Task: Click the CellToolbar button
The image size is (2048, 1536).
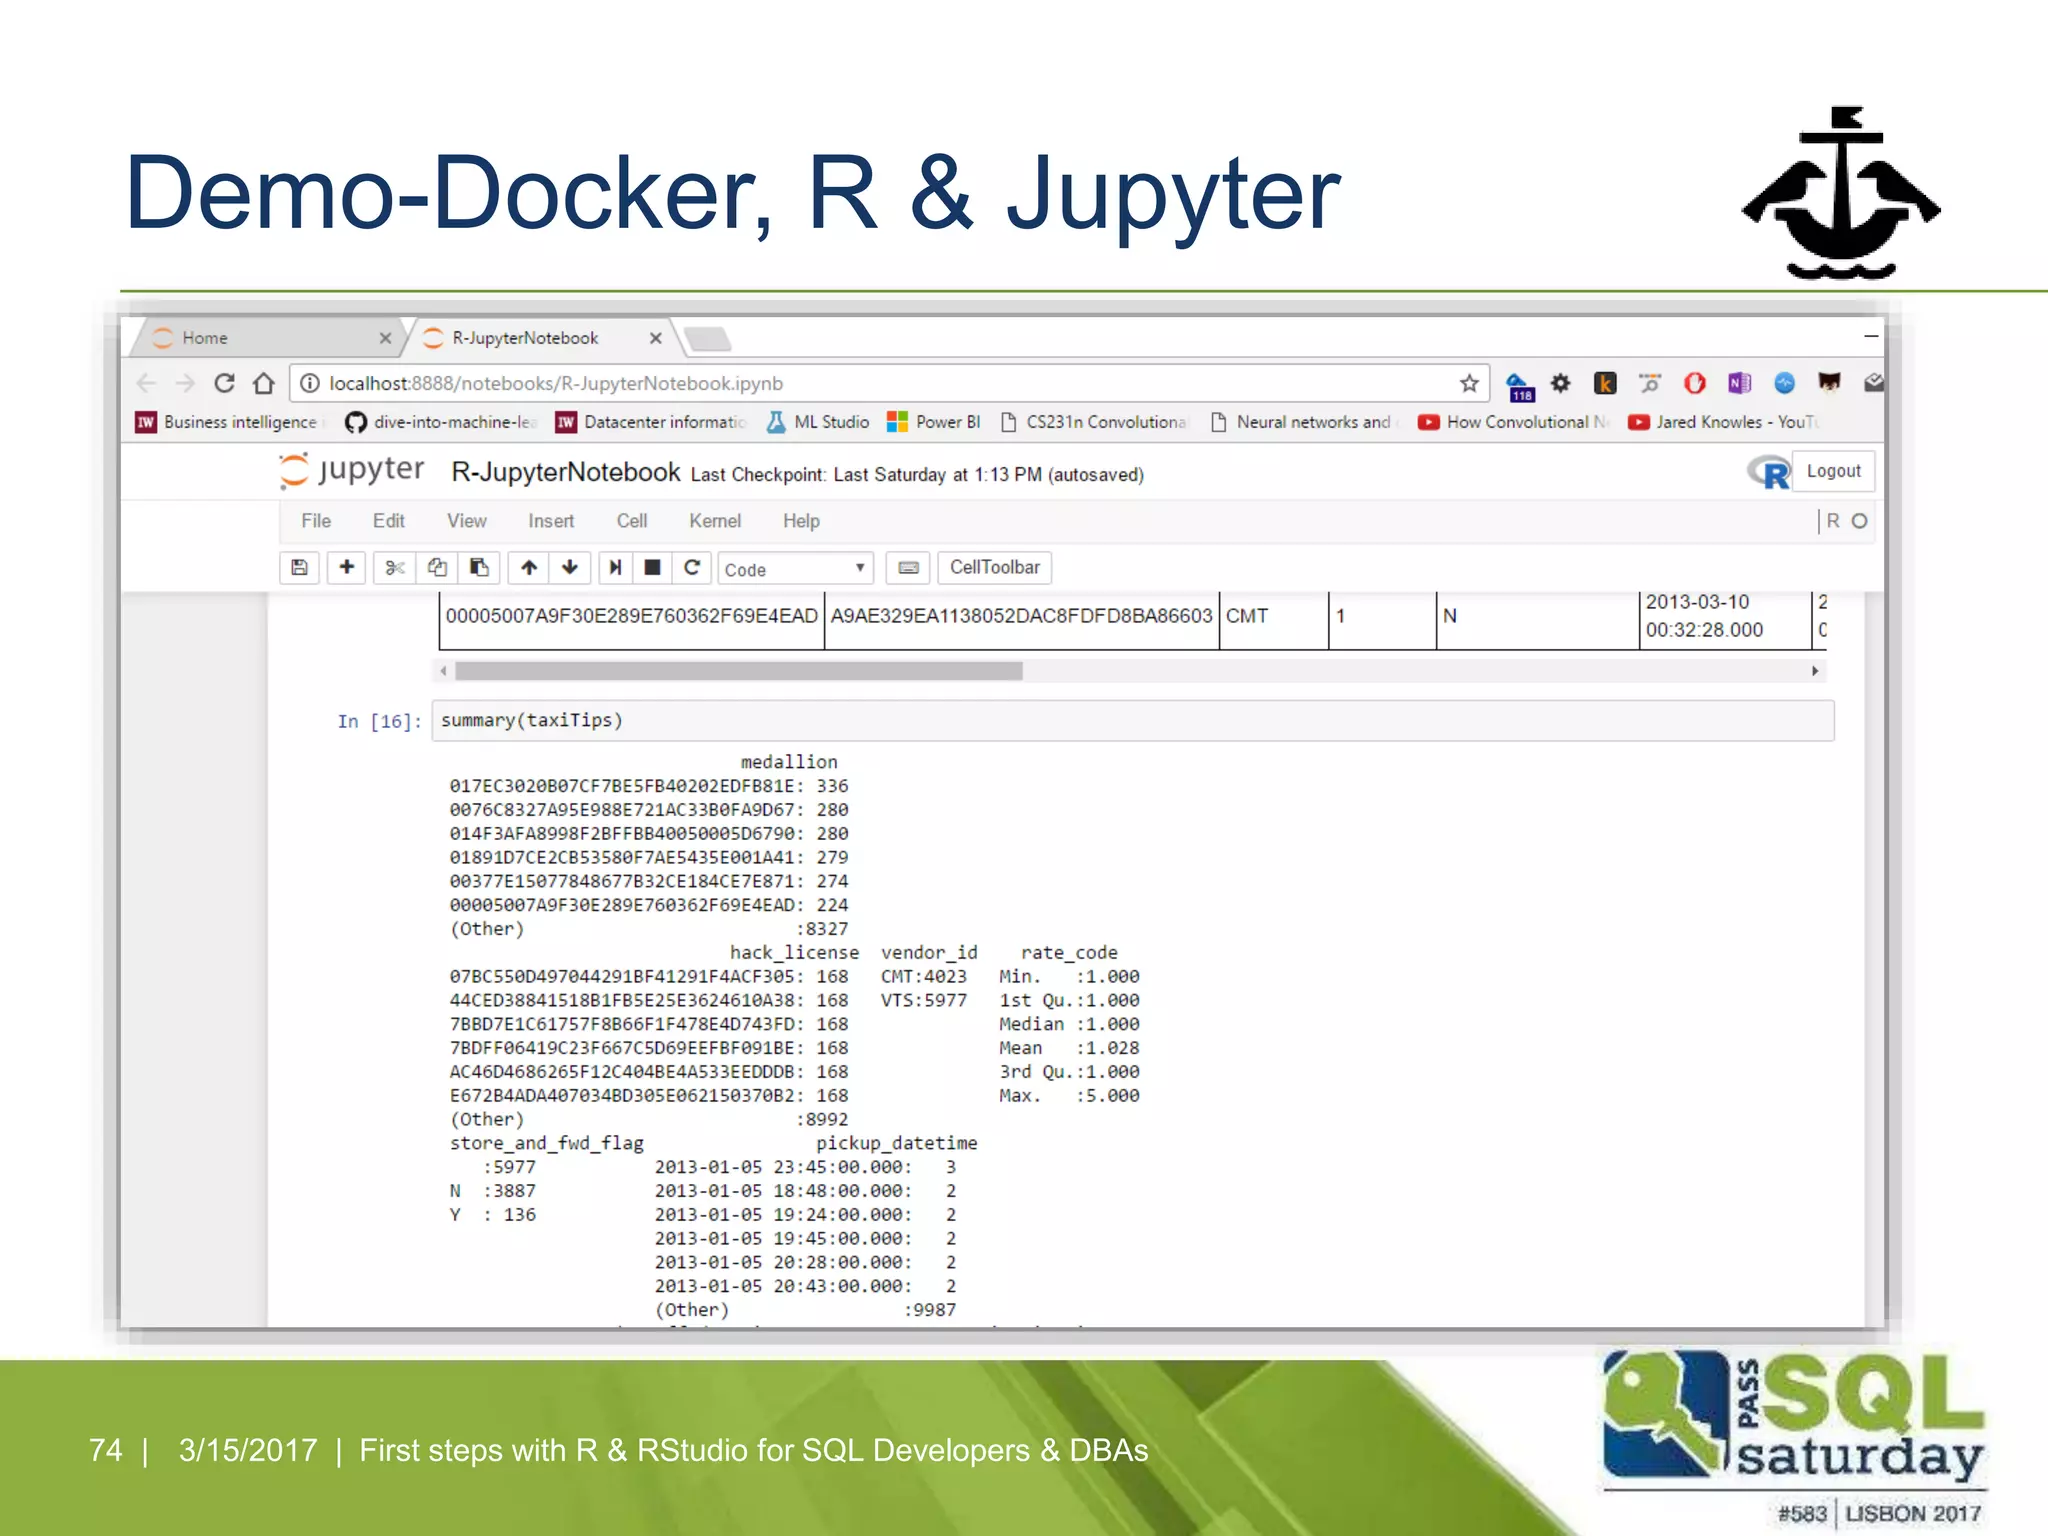Action: click(x=995, y=568)
